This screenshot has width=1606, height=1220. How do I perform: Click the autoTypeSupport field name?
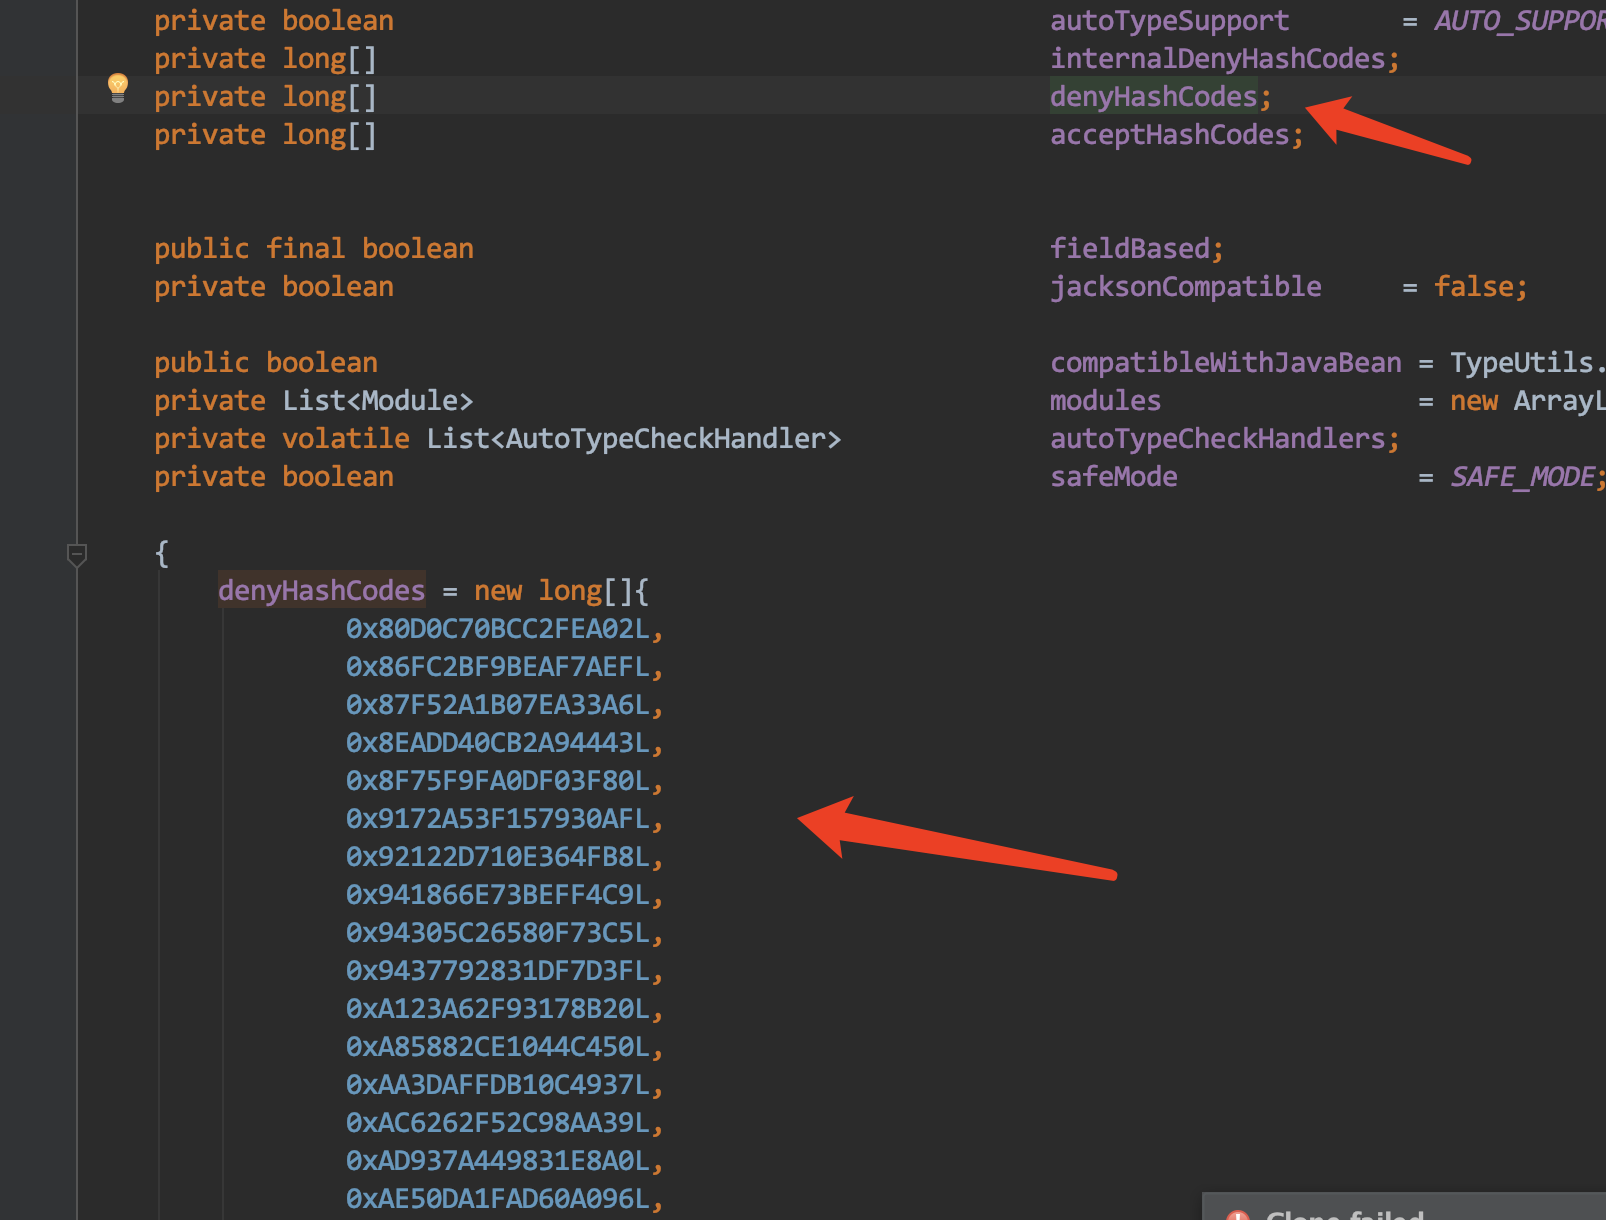coord(1169,21)
